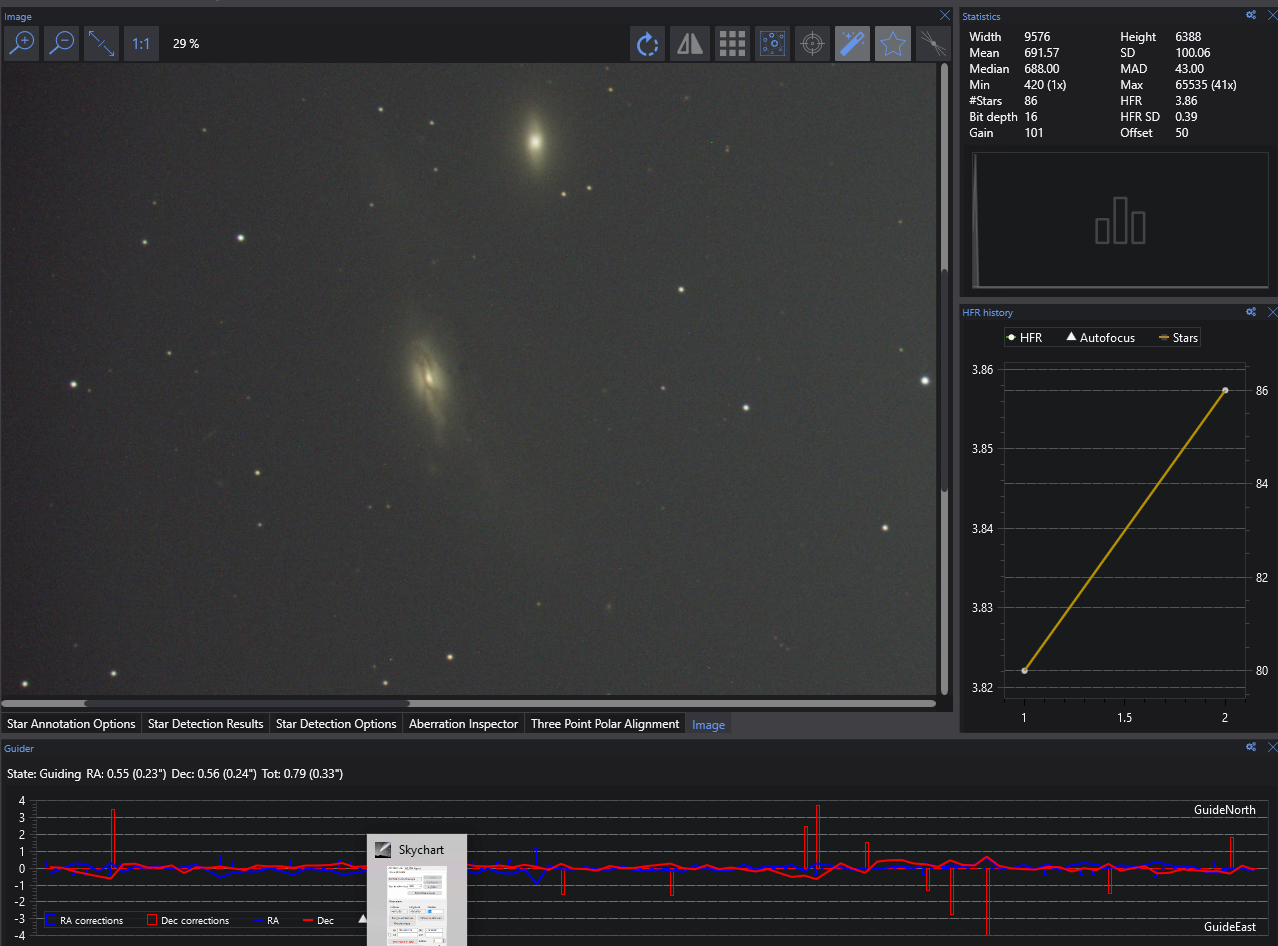Toggle star detection star button
The width and height of the screenshot is (1278, 946).
[892, 44]
